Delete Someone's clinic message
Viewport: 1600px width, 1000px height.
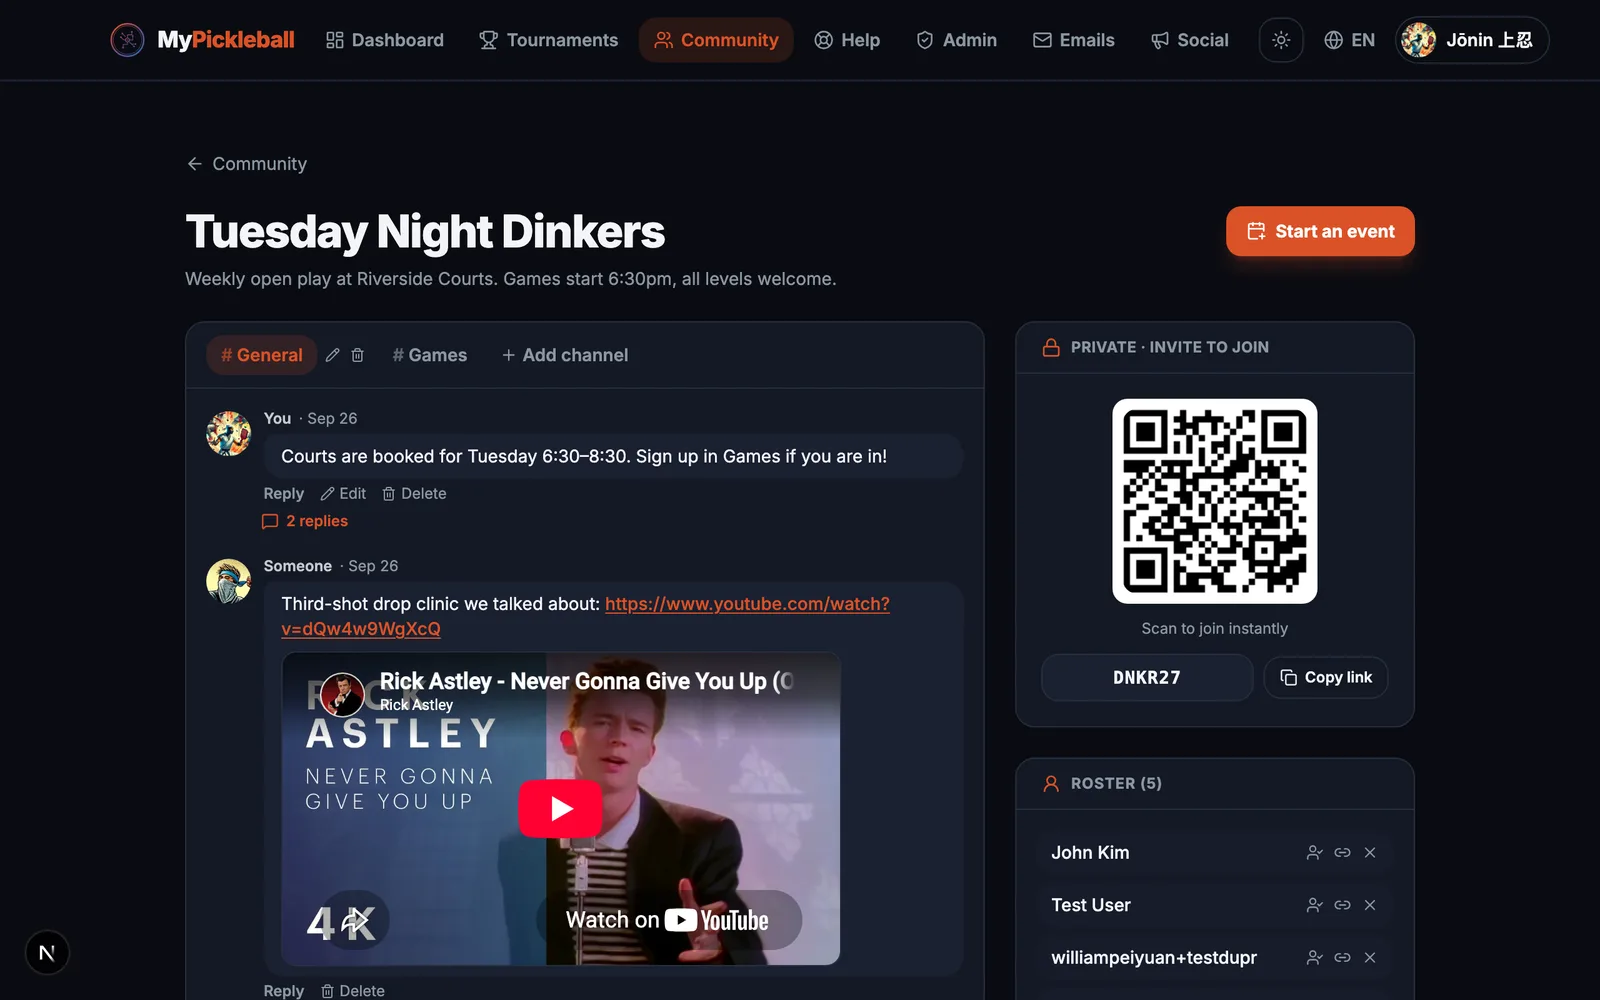[x=352, y=991]
